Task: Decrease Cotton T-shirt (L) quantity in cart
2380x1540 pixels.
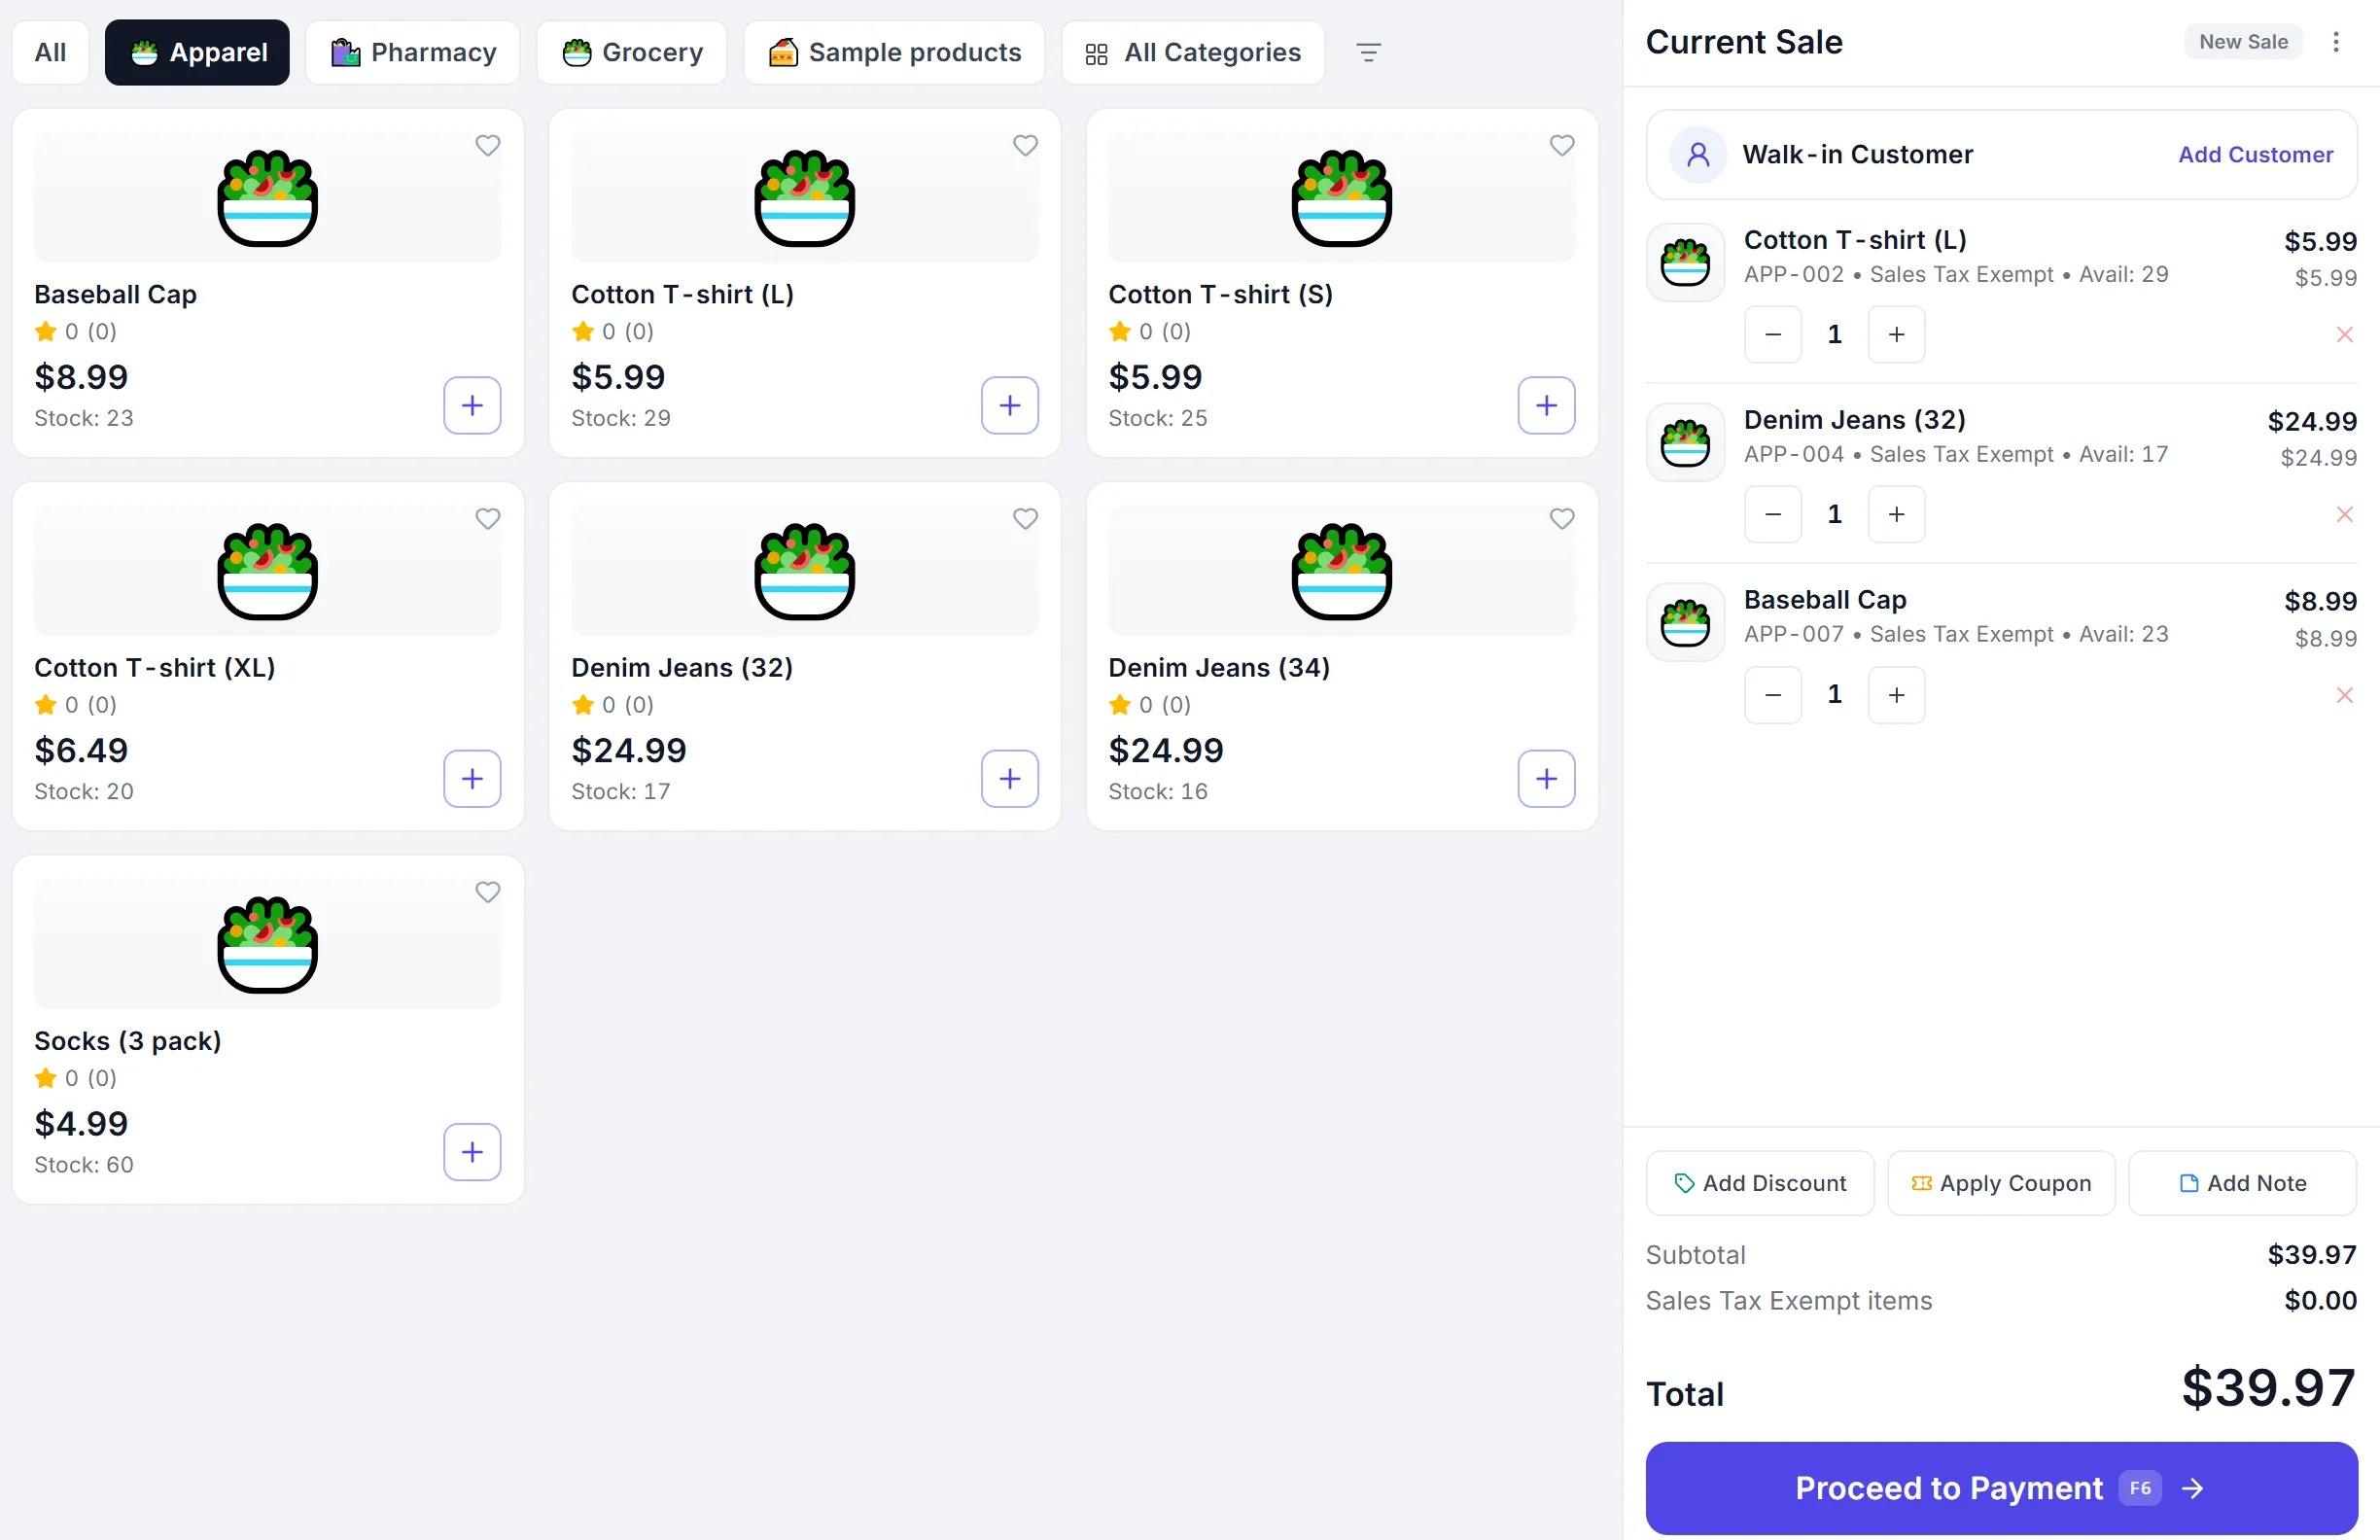Action: (x=1772, y=334)
